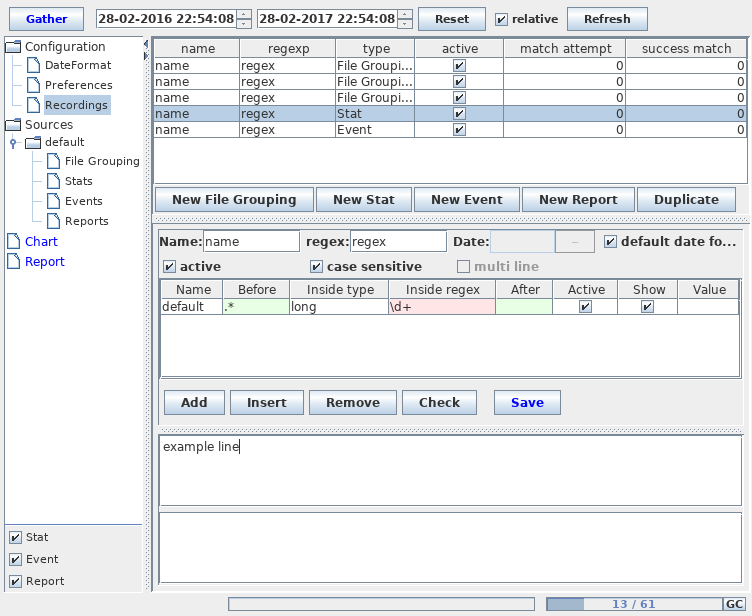Collapse the default source tree node
Viewport: 752px width, 616px height.
tap(13, 142)
